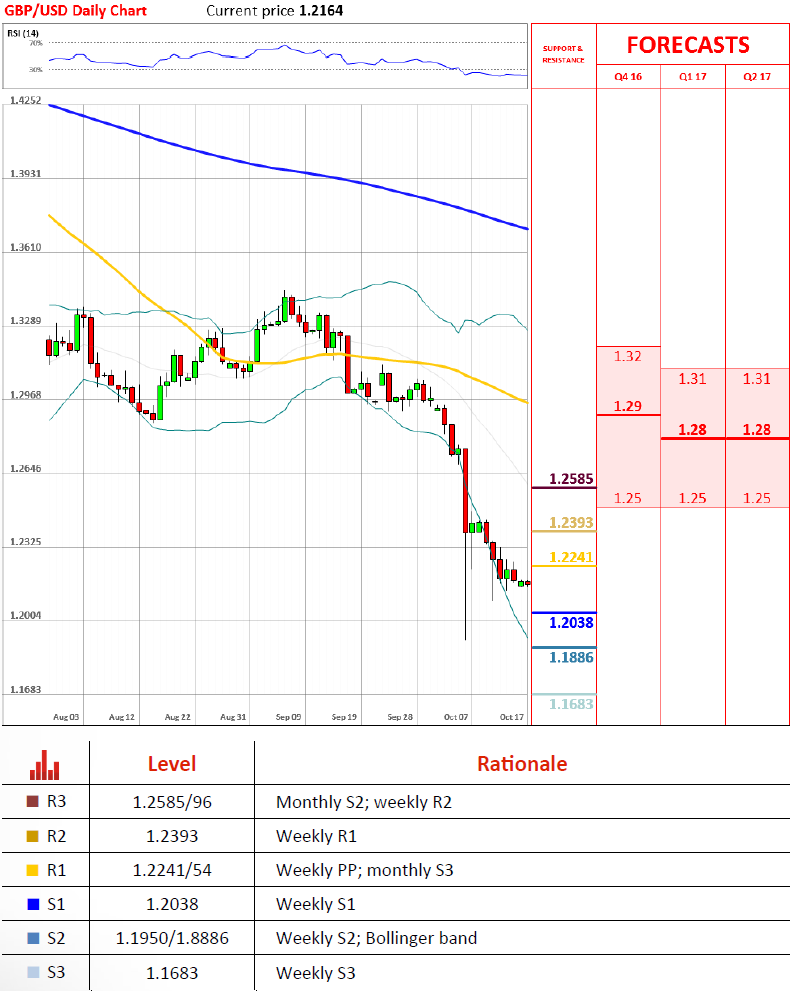Select the R1 yellow color swatch

point(33,870)
